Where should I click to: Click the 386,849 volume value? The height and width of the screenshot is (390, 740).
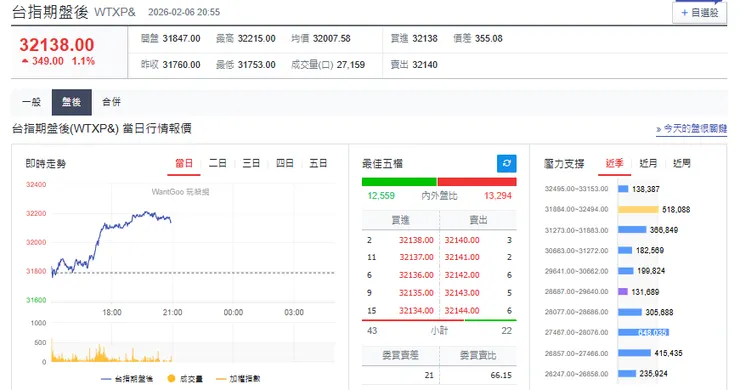tap(664, 230)
